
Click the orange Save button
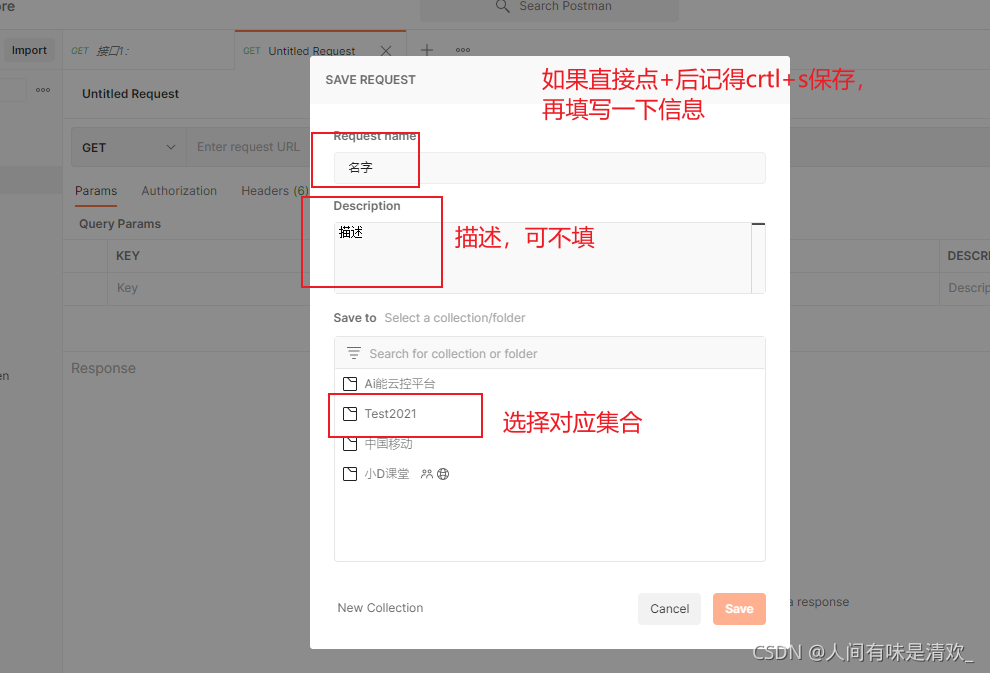739,609
